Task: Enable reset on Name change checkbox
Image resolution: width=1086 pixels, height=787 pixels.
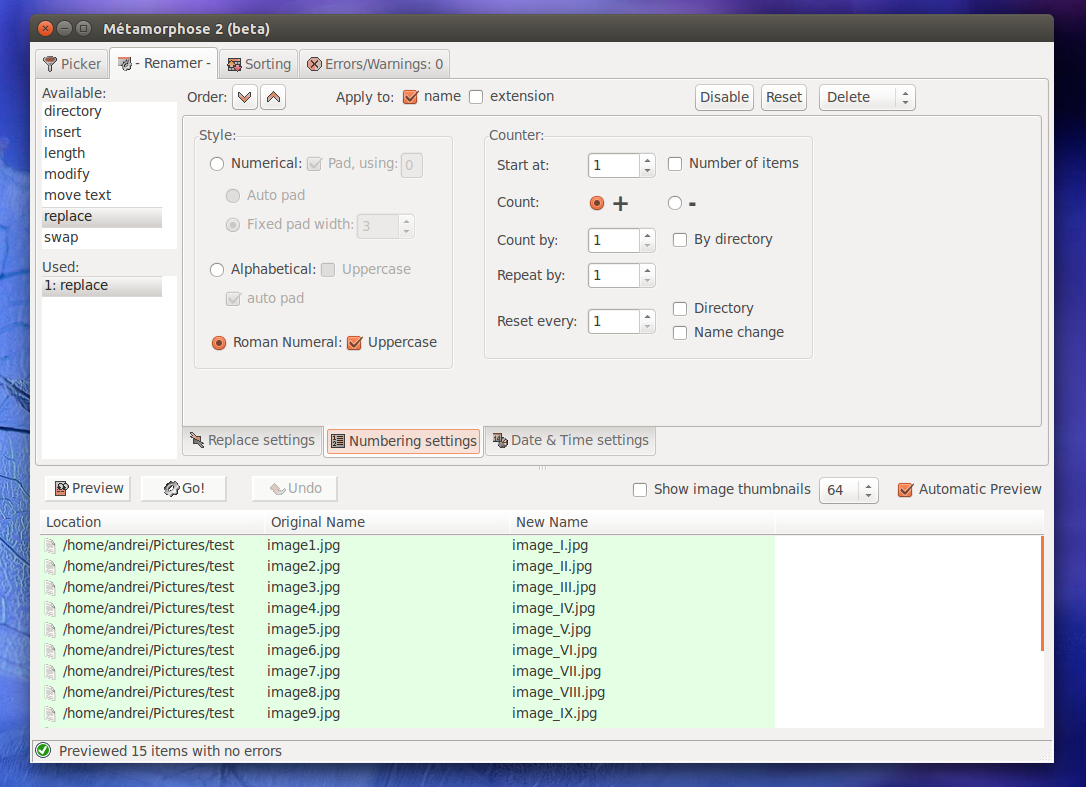Action: pos(680,333)
